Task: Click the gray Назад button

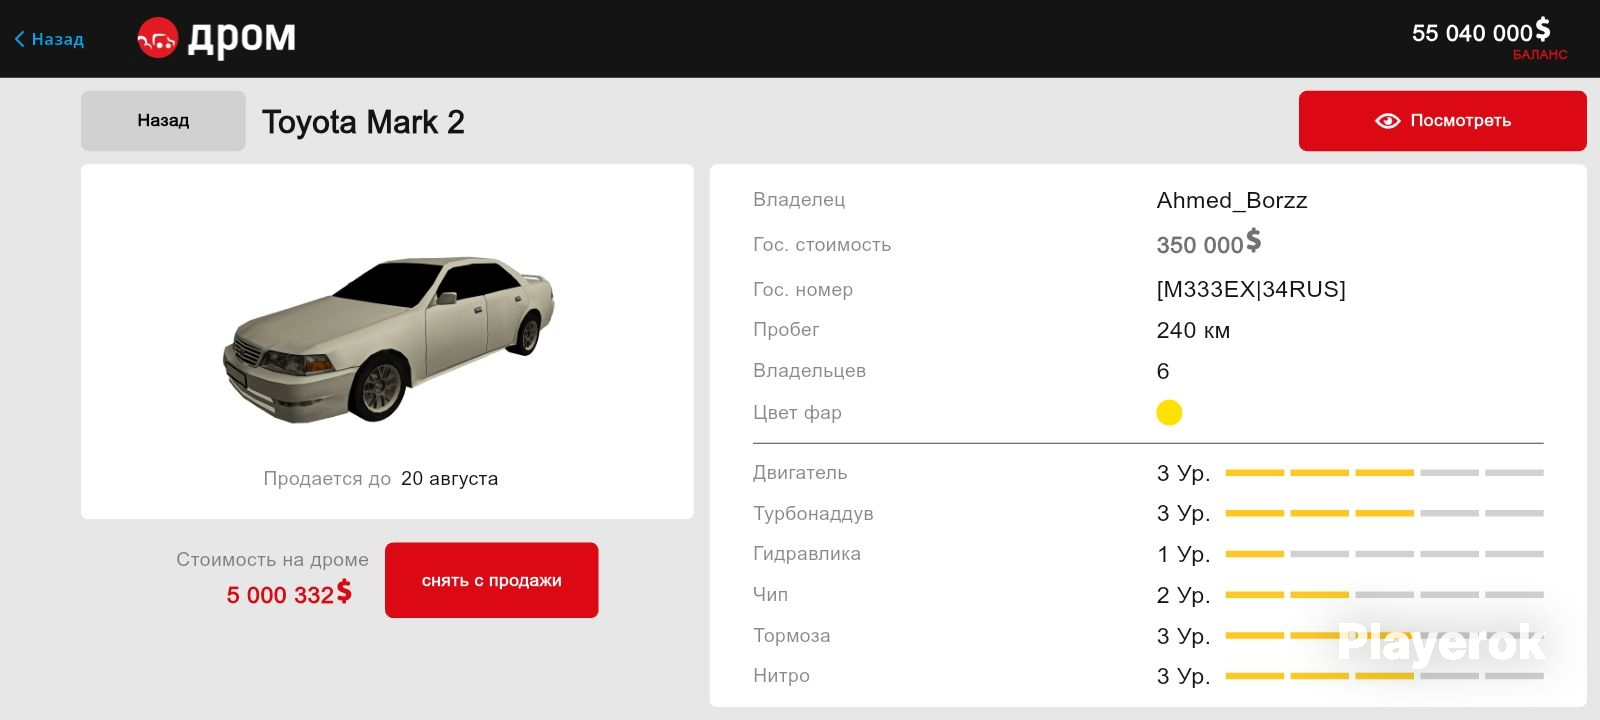Action: (163, 121)
